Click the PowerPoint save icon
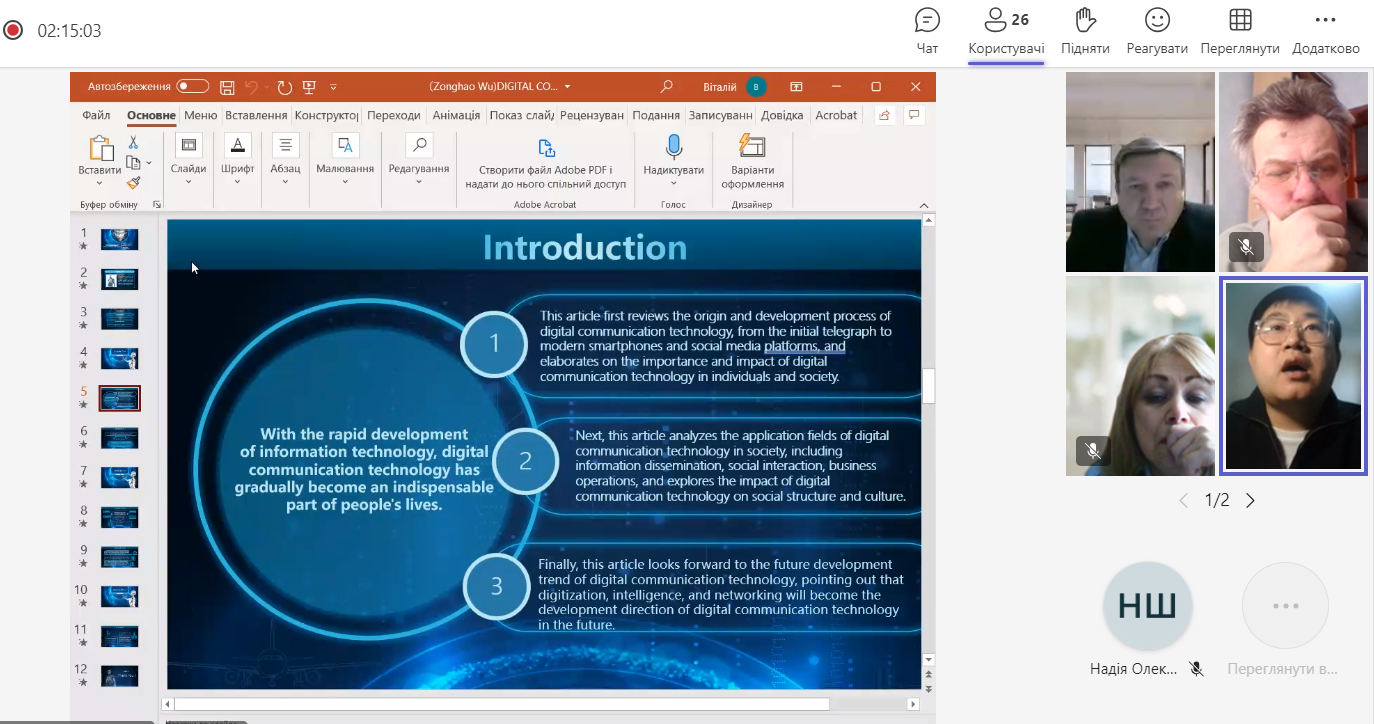 [227, 87]
